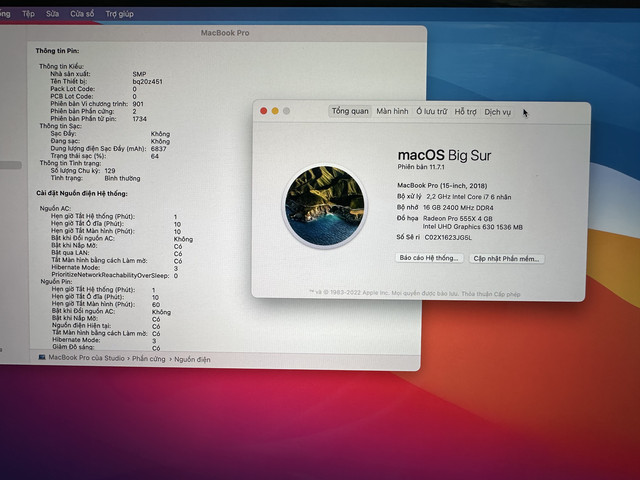Click the gray zoom button in About window
640x480 pixels.
pyautogui.click(x=287, y=111)
